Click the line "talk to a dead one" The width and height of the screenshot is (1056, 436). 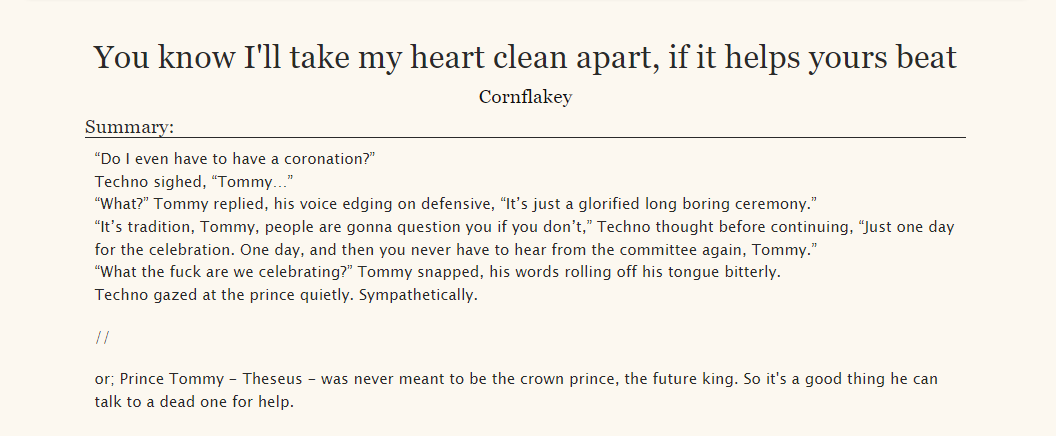tap(195, 402)
